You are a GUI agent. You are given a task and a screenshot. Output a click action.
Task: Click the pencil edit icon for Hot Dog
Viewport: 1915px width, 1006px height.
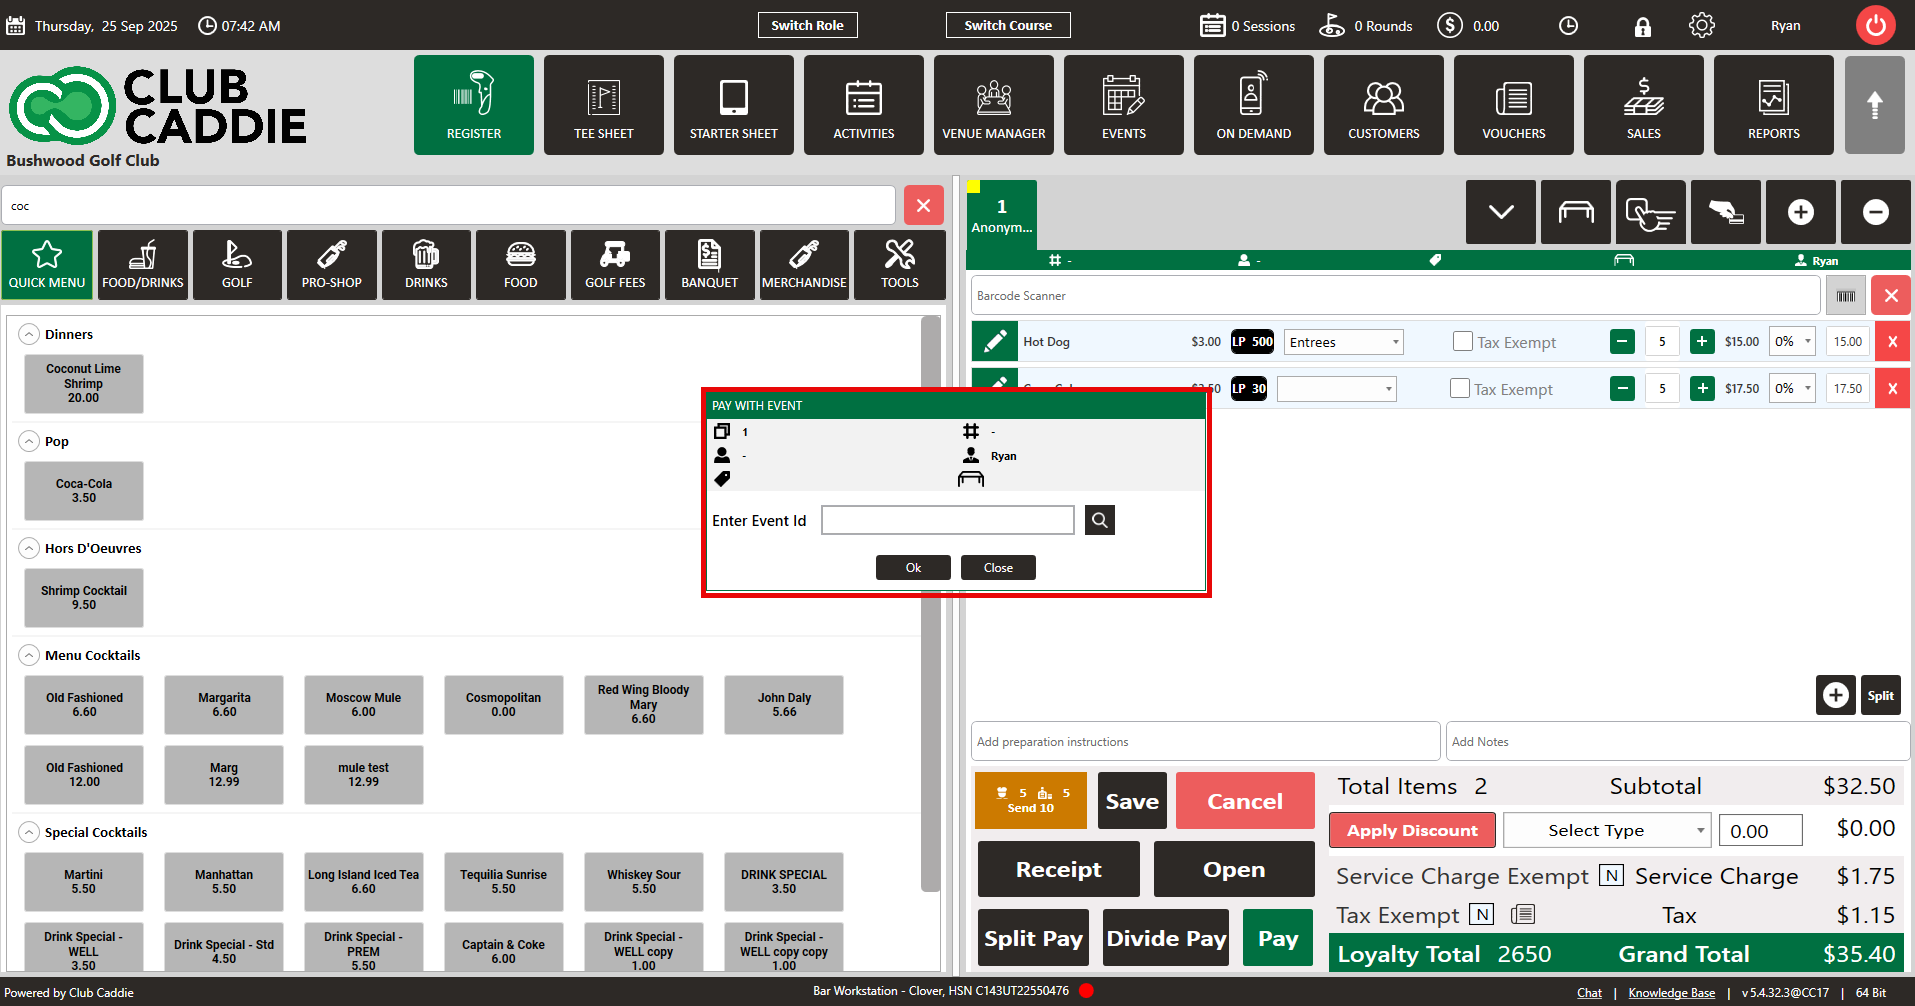click(994, 342)
